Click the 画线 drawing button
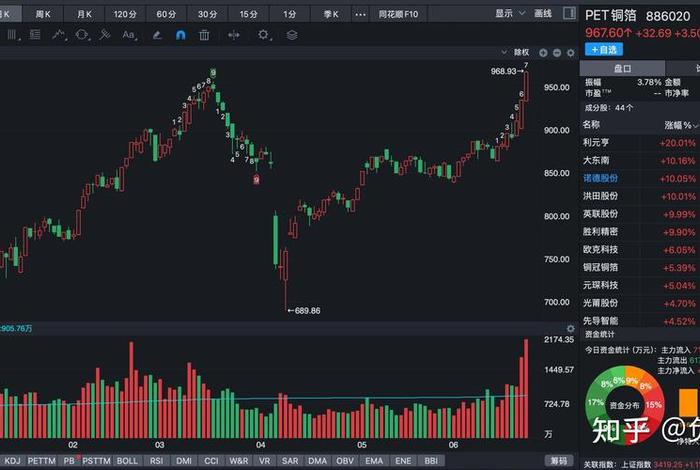The width and height of the screenshot is (700, 470). [x=543, y=14]
